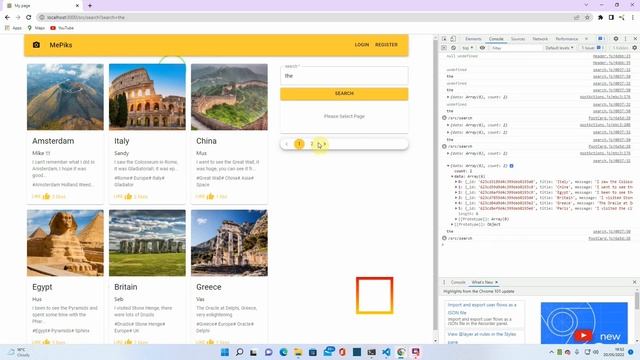
Task: Click the Greece card title
Action: [x=209, y=287]
